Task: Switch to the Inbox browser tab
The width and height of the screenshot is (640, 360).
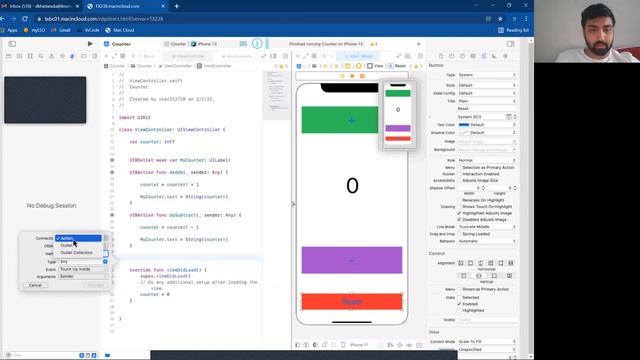Action: coord(40,6)
